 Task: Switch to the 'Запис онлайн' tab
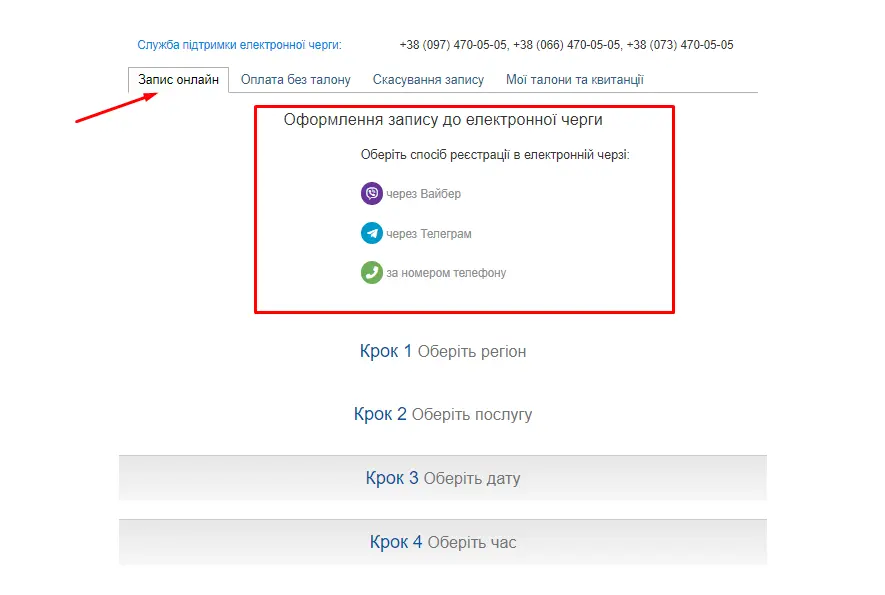click(x=178, y=80)
